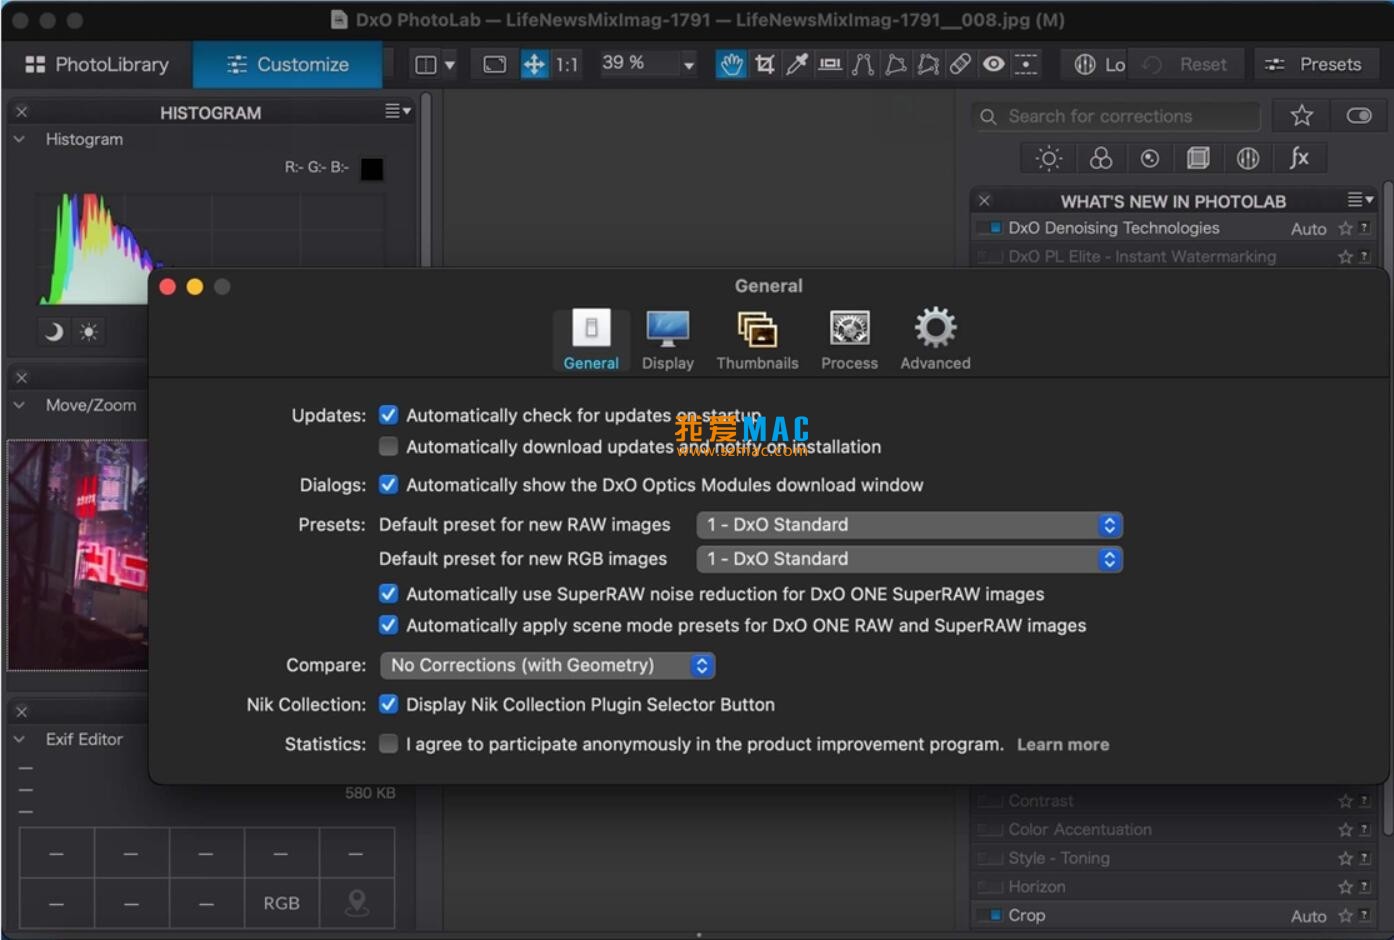
Task: Open the Advanced preferences tab
Action: point(935,340)
